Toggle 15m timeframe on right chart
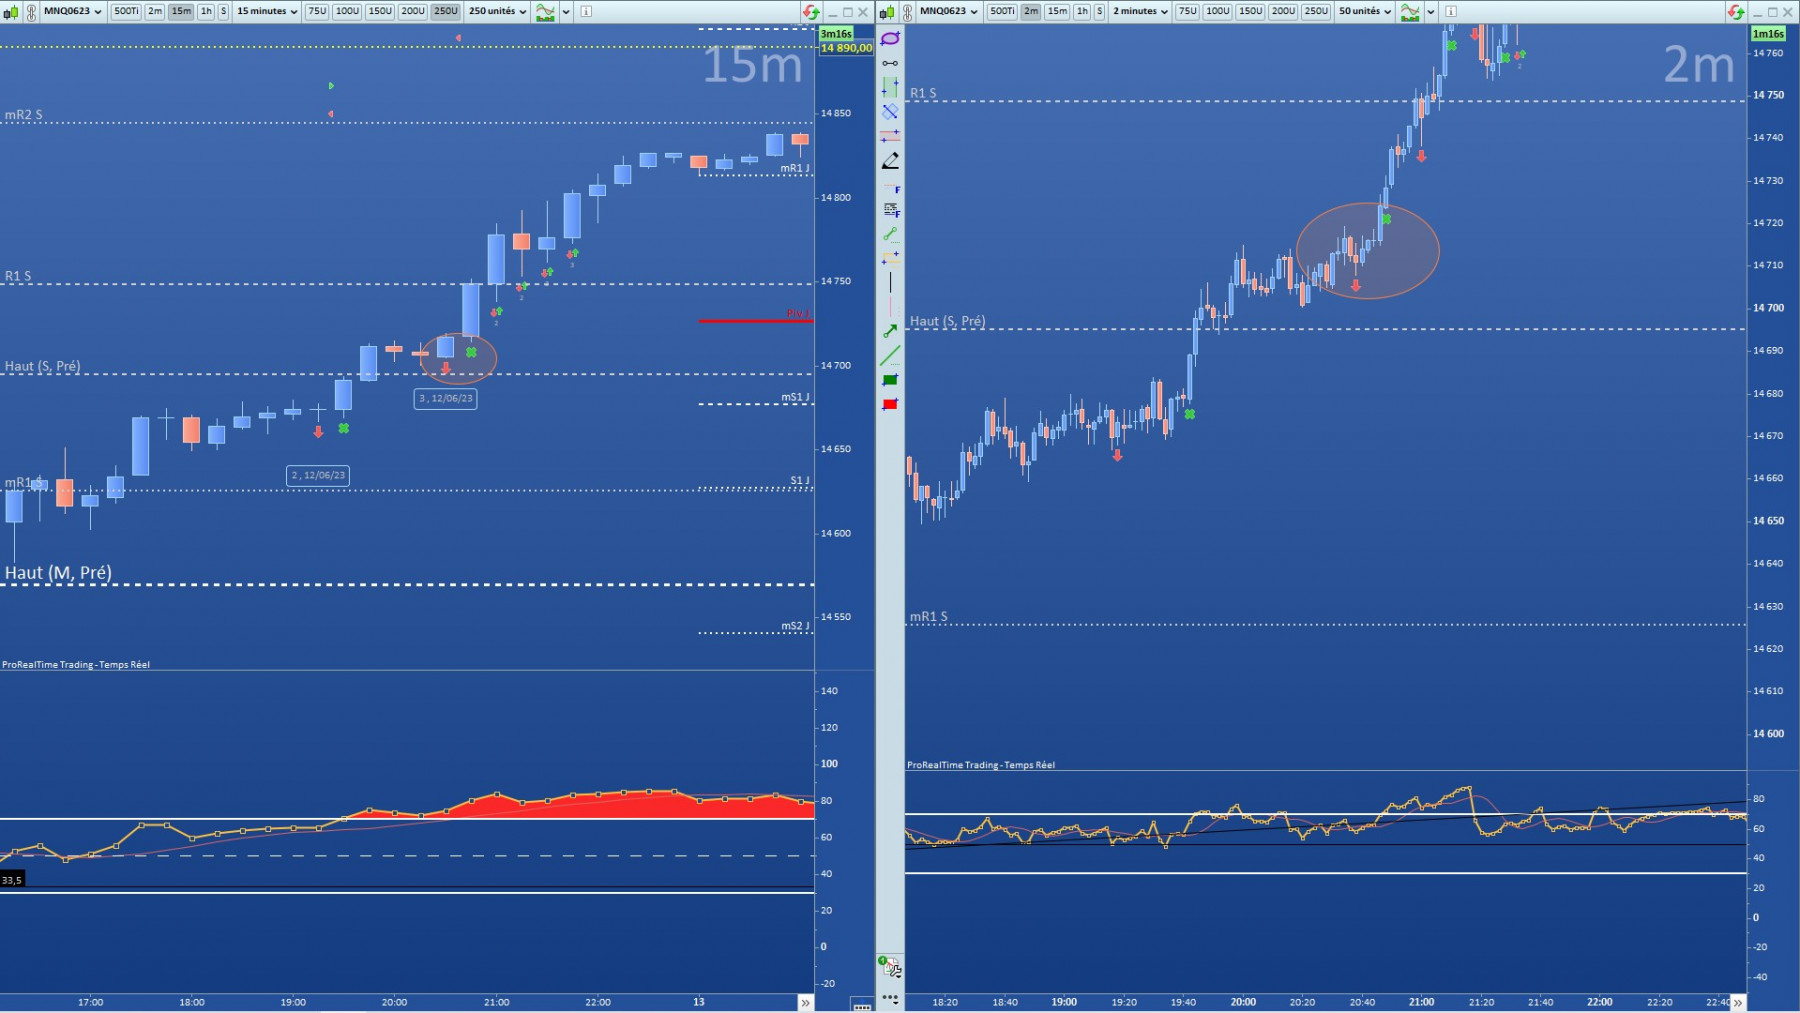1800x1013 pixels. [x=1057, y=11]
